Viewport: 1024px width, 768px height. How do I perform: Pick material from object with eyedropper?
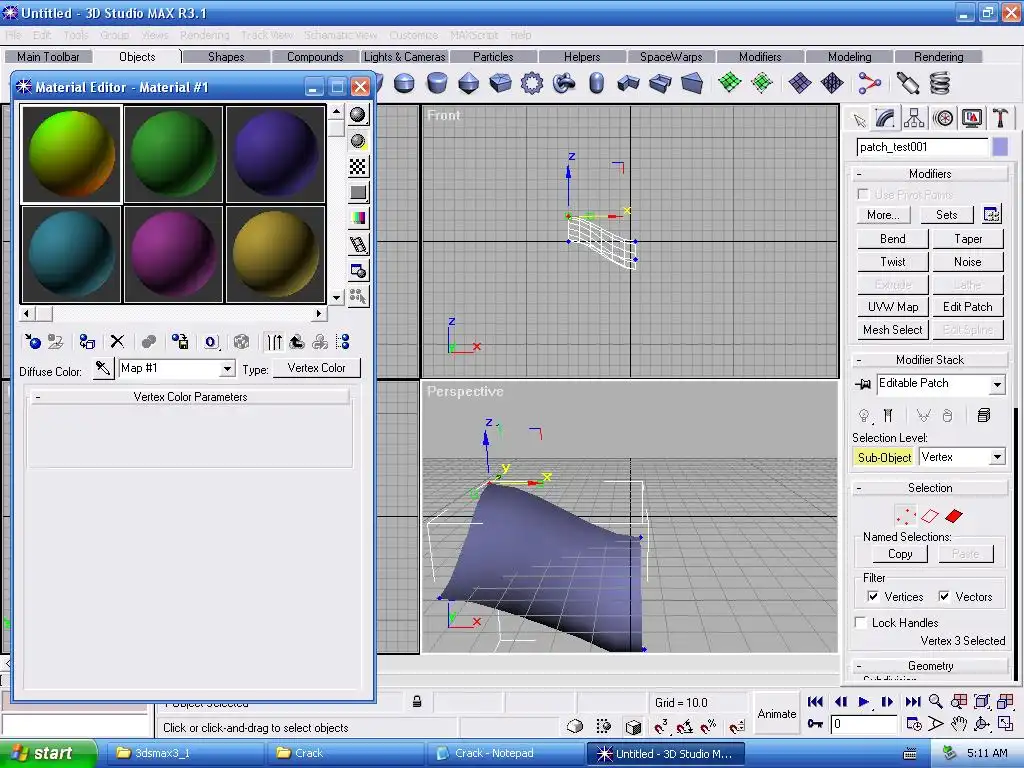[x=103, y=368]
